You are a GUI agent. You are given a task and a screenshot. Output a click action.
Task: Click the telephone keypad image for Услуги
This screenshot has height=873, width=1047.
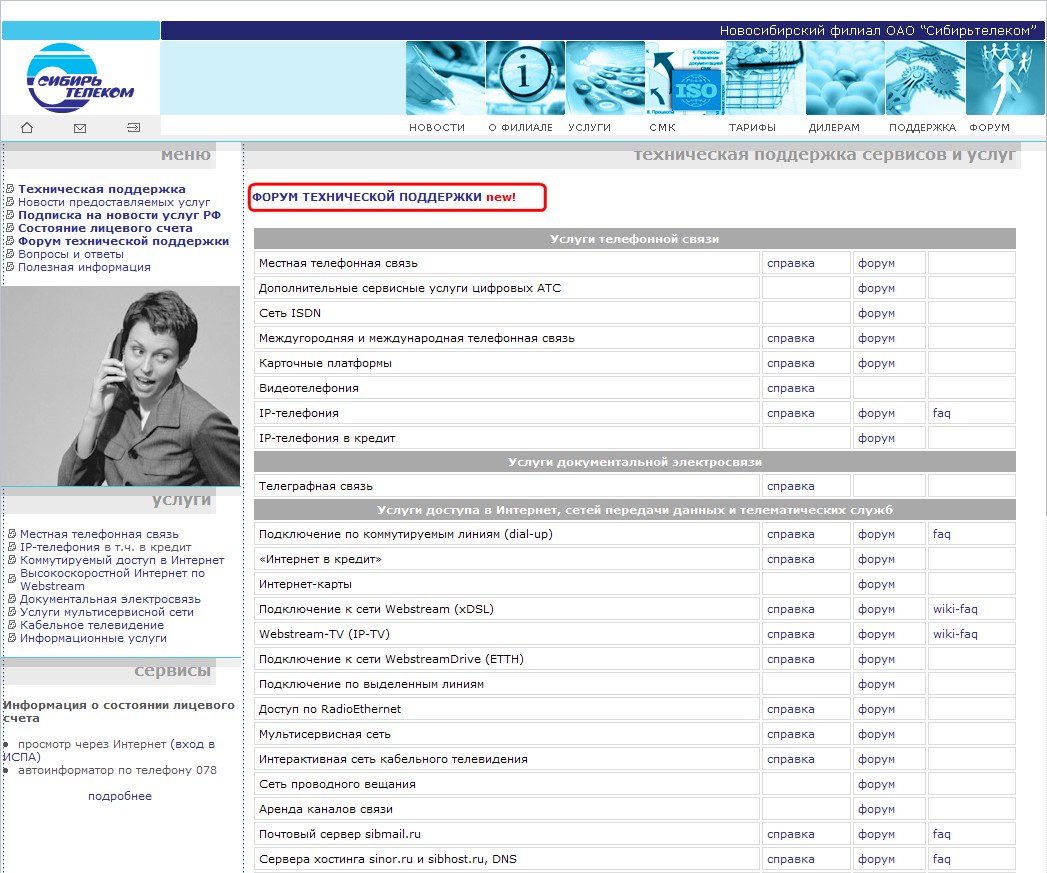pyautogui.click(x=606, y=78)
